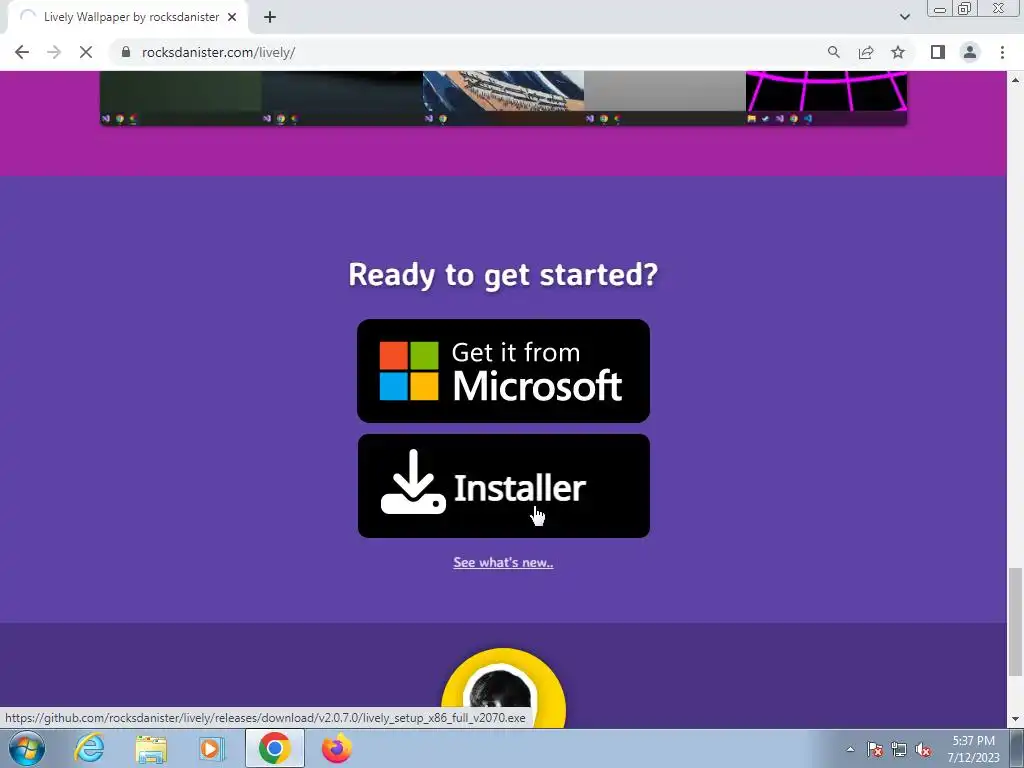Image resolution: width=1024 pixels, height=768 pixels.
Task: Open the Chrome profile avatar menu
Action: pyautogui.click(x=970, y=52)
